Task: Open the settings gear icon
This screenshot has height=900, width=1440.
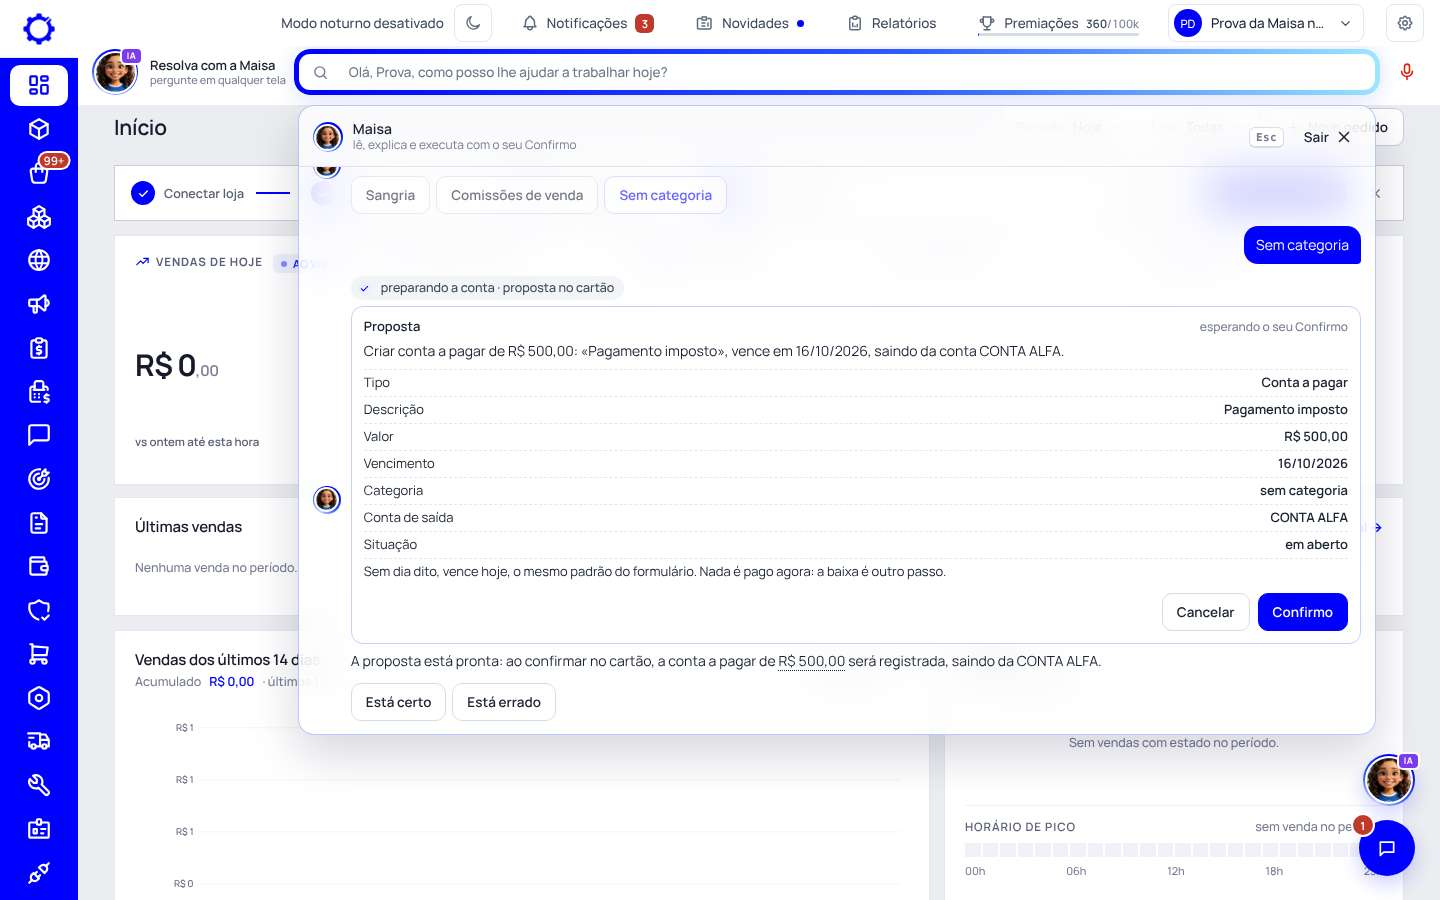Action: pos(1405,23)
